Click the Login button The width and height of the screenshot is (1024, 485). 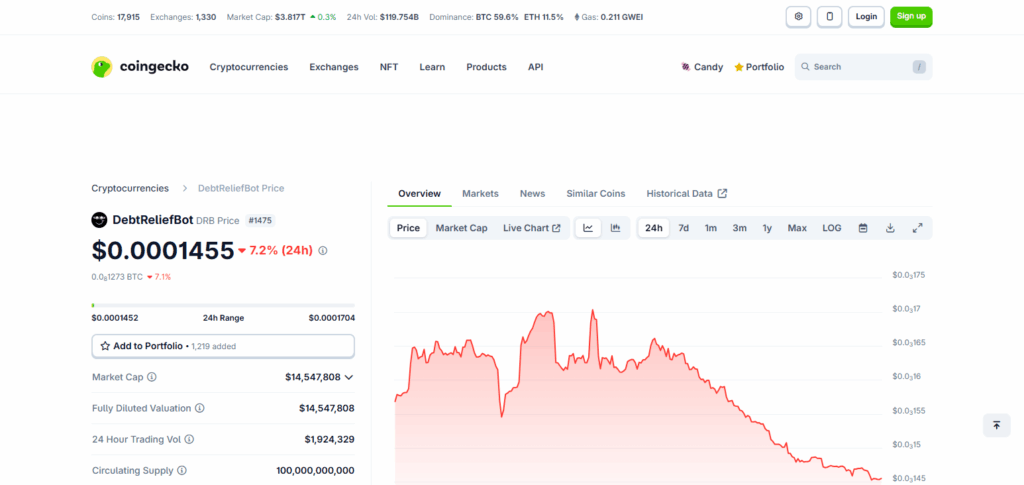(x=866, y=16)
